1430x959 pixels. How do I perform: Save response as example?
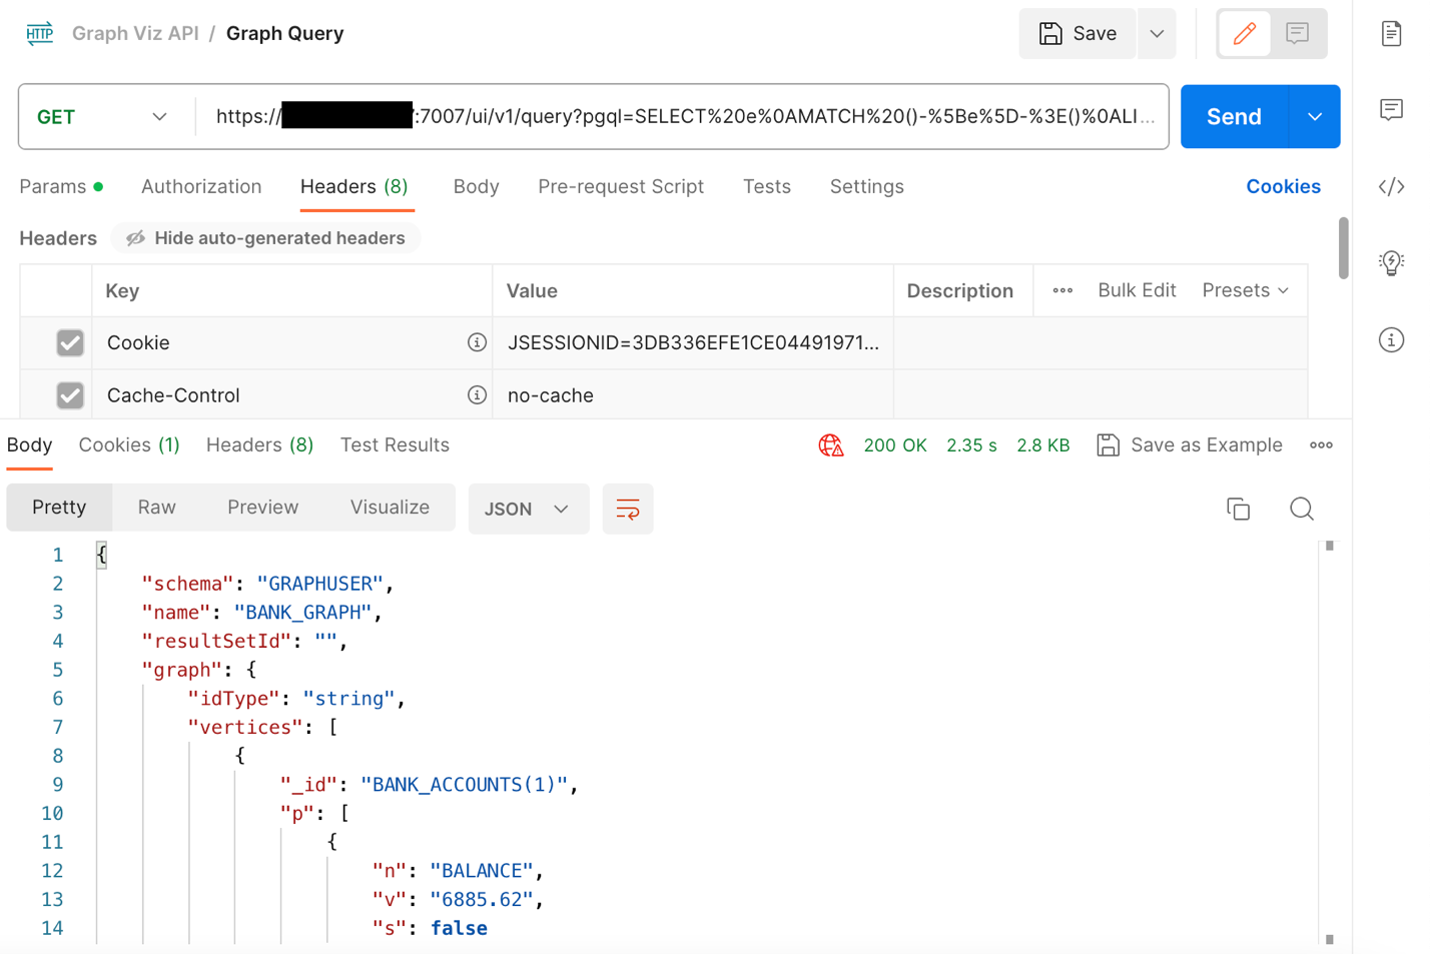click(1189, 445)
